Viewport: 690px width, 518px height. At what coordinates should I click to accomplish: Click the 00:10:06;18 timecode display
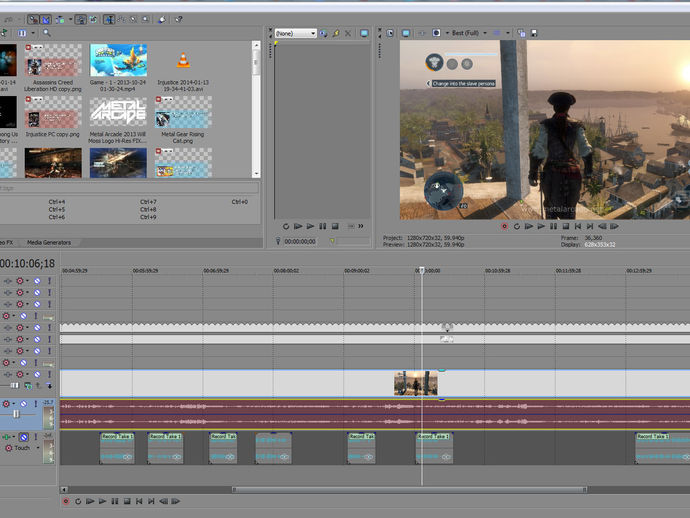click(27, 263)
